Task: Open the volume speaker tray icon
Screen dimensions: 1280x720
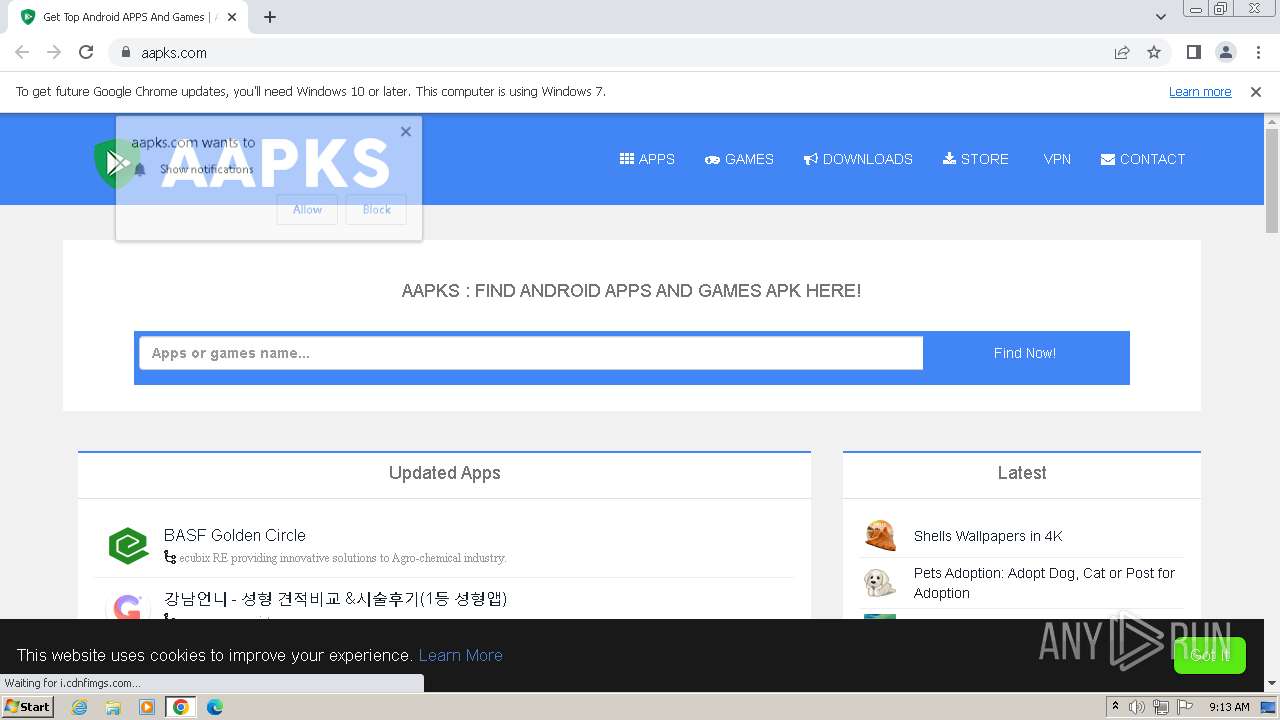Action: pyautogui.click(x=1137, y=707)
